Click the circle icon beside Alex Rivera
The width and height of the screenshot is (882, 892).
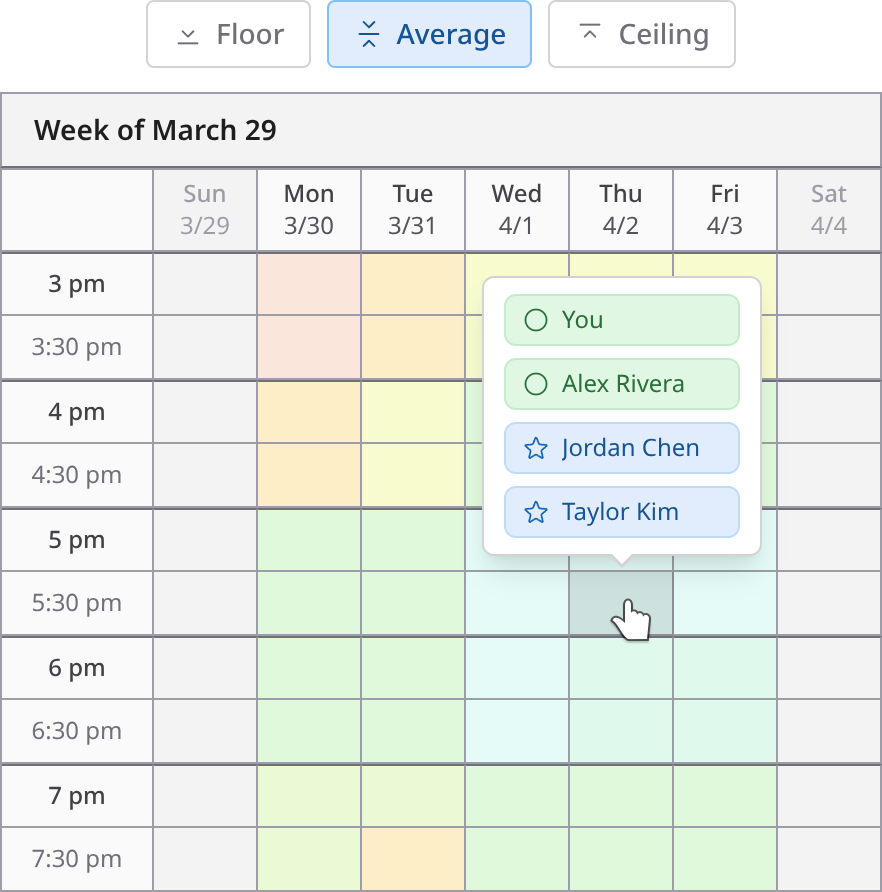pos(536,384)
